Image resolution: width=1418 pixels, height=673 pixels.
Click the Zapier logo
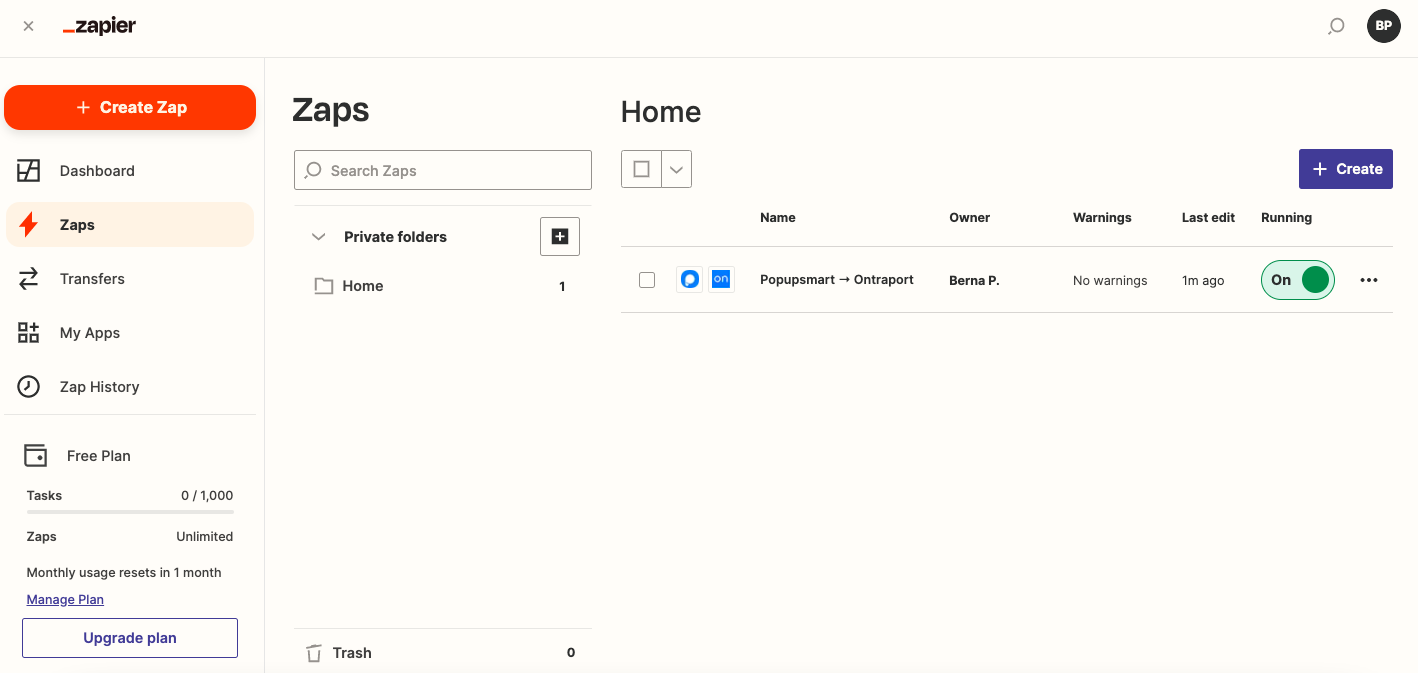(x=99, y=27)
